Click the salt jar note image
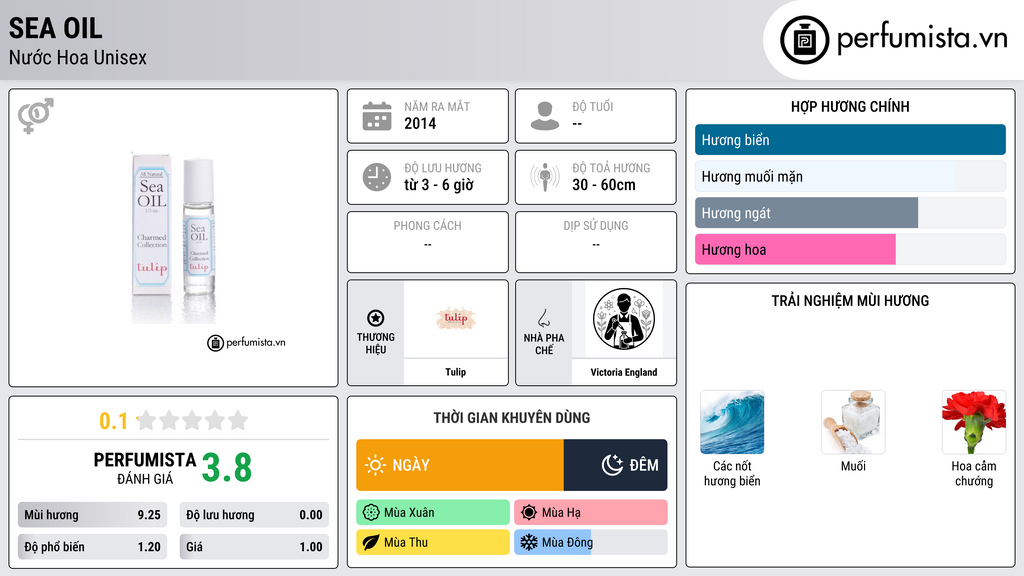The width and height of the screenshot is (1024, 576). pyautogui.click(x=853, y=422)
